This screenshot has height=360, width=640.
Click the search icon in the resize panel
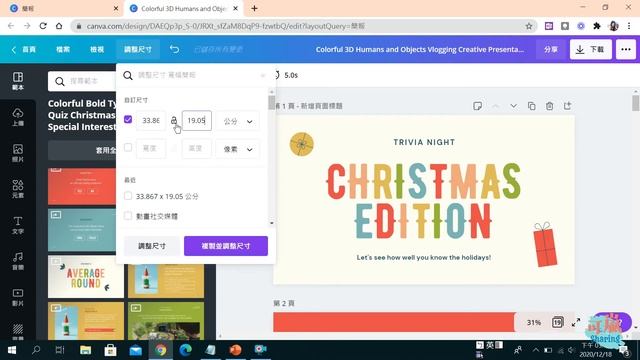(128, 76)
